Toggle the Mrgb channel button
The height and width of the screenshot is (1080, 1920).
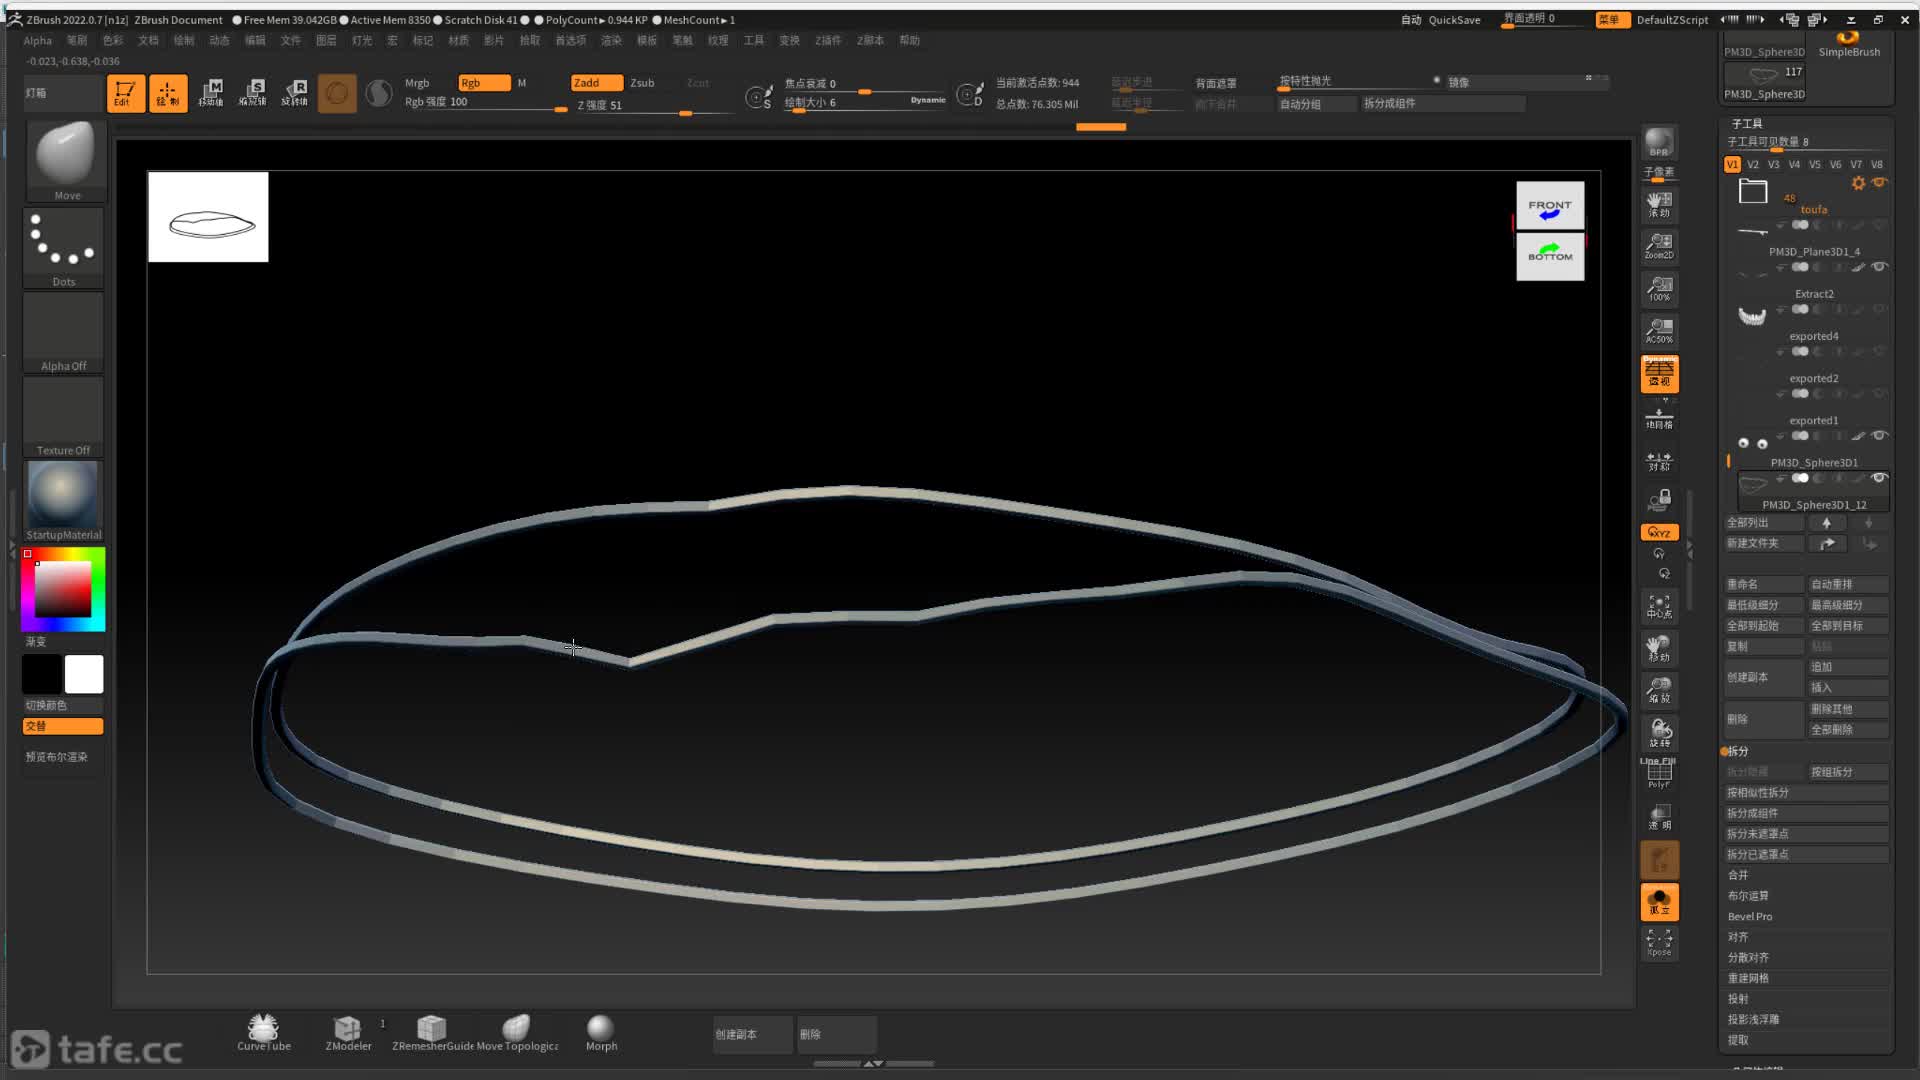pos(417,83)
